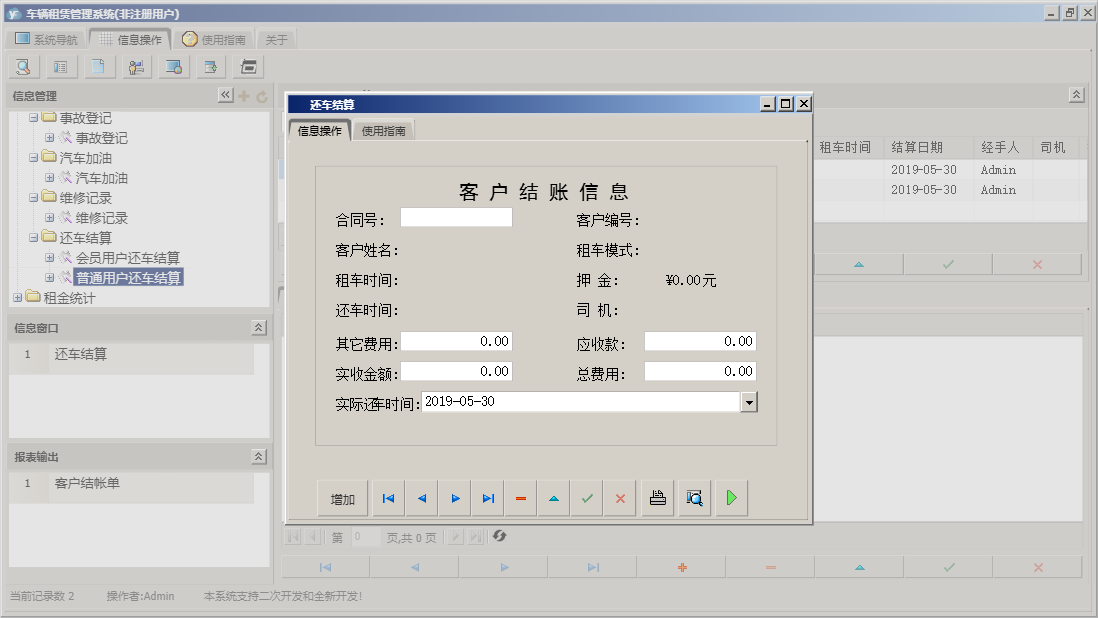
Task: Open the 实际还车时间 date dropdown
Action: coord(749,401)
